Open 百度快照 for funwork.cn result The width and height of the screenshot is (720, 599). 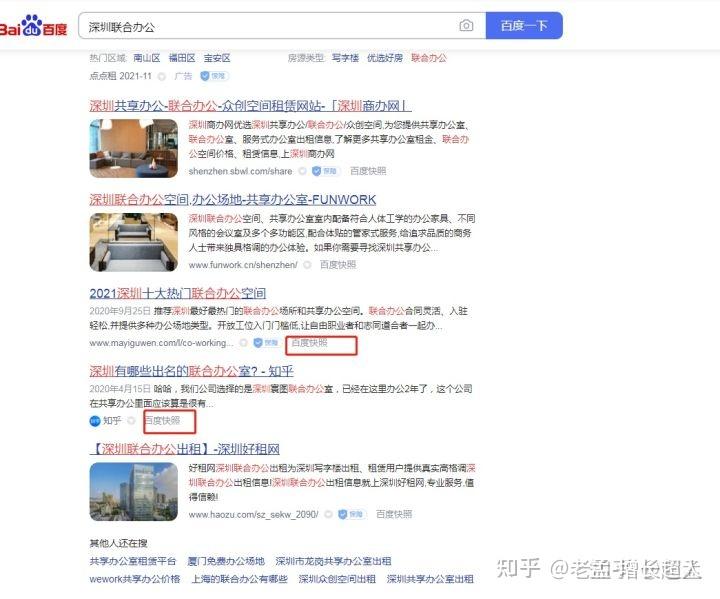click(338, 265)
